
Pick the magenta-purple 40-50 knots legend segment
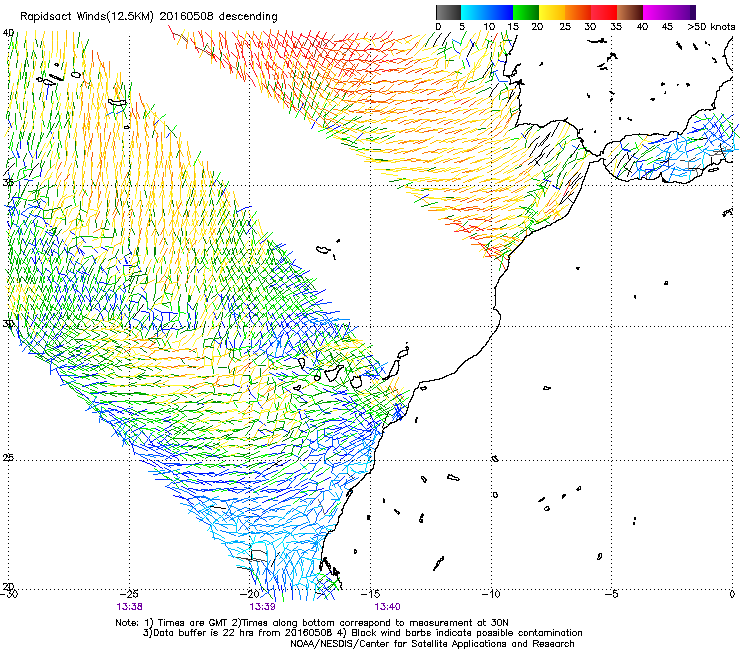(x=669, y=12)
